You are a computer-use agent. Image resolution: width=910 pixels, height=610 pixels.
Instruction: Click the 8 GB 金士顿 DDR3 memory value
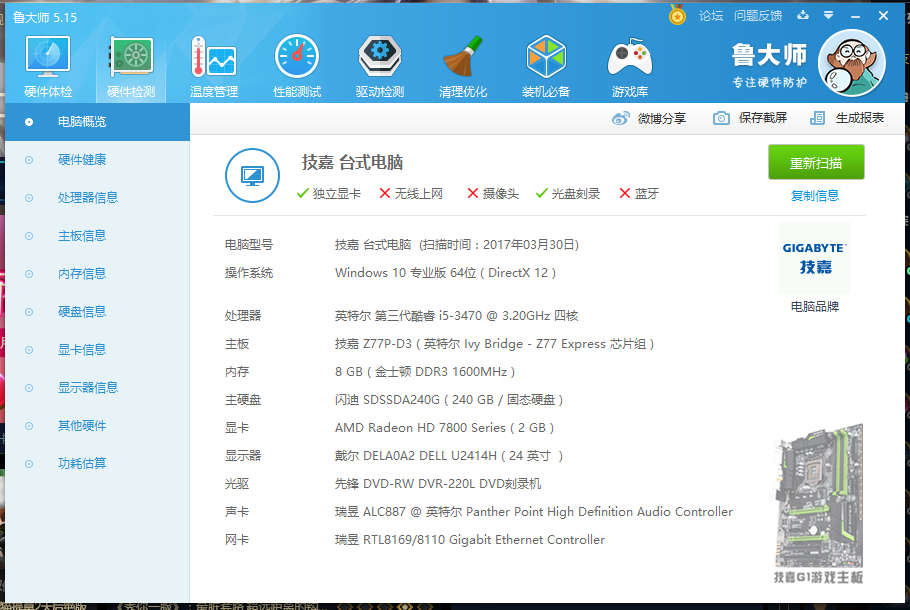pyautogui.click(x=425, y=372)
